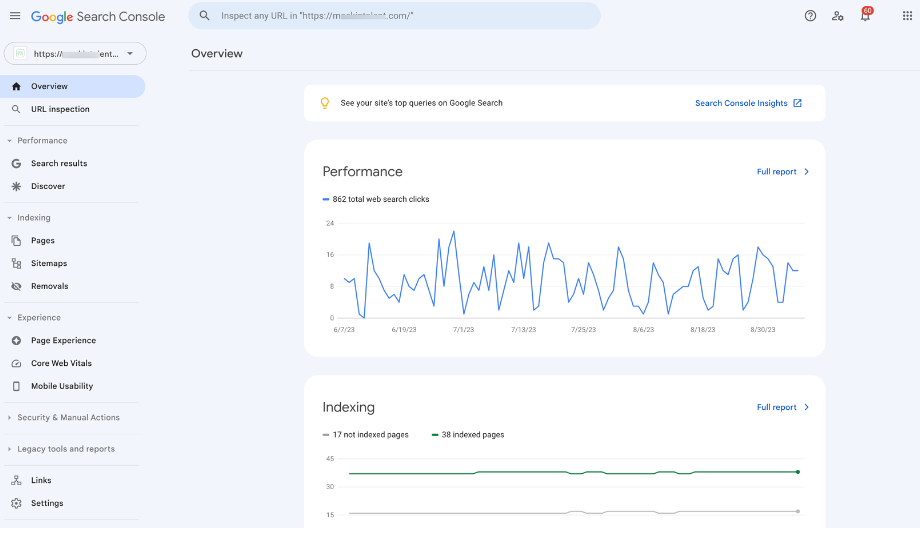Screen dimensions: 920x548
Task: Open Core Web Vitals report
Action: 61,363
